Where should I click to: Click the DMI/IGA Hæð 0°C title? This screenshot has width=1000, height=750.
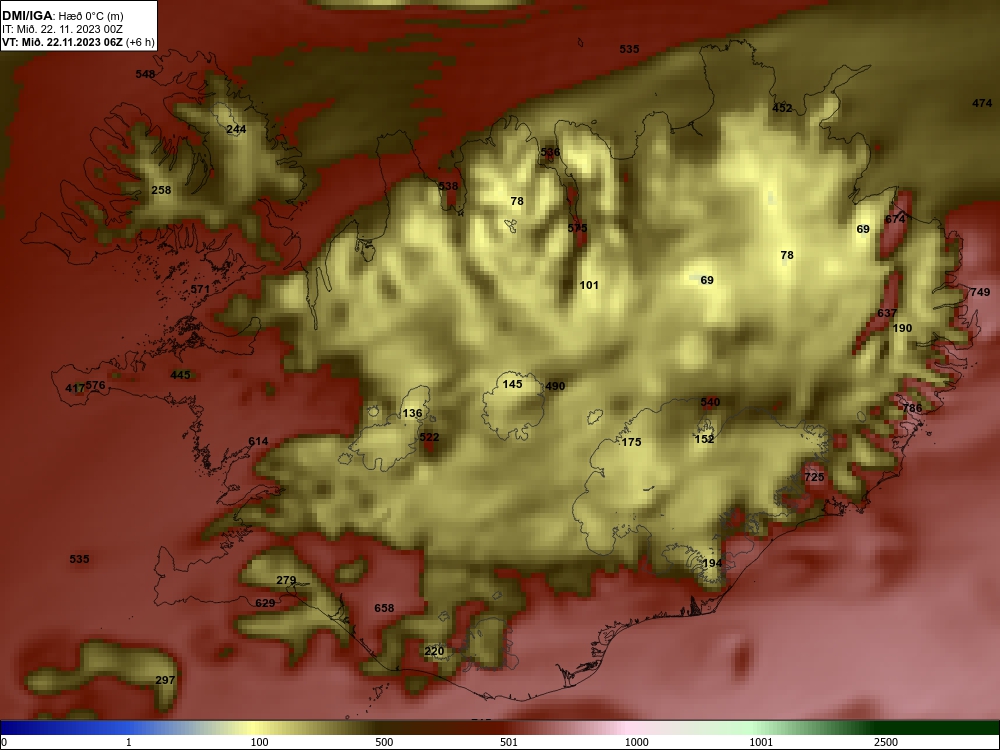click(62, 16)
